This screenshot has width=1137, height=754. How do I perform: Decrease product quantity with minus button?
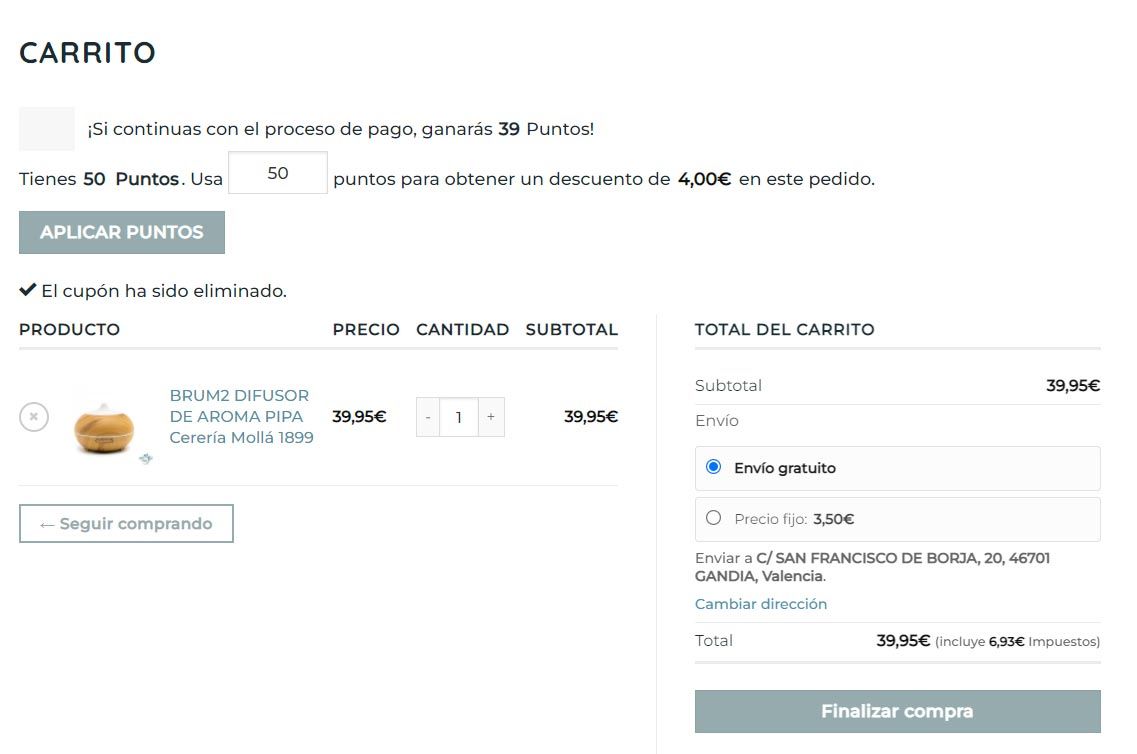pos(428,417)
